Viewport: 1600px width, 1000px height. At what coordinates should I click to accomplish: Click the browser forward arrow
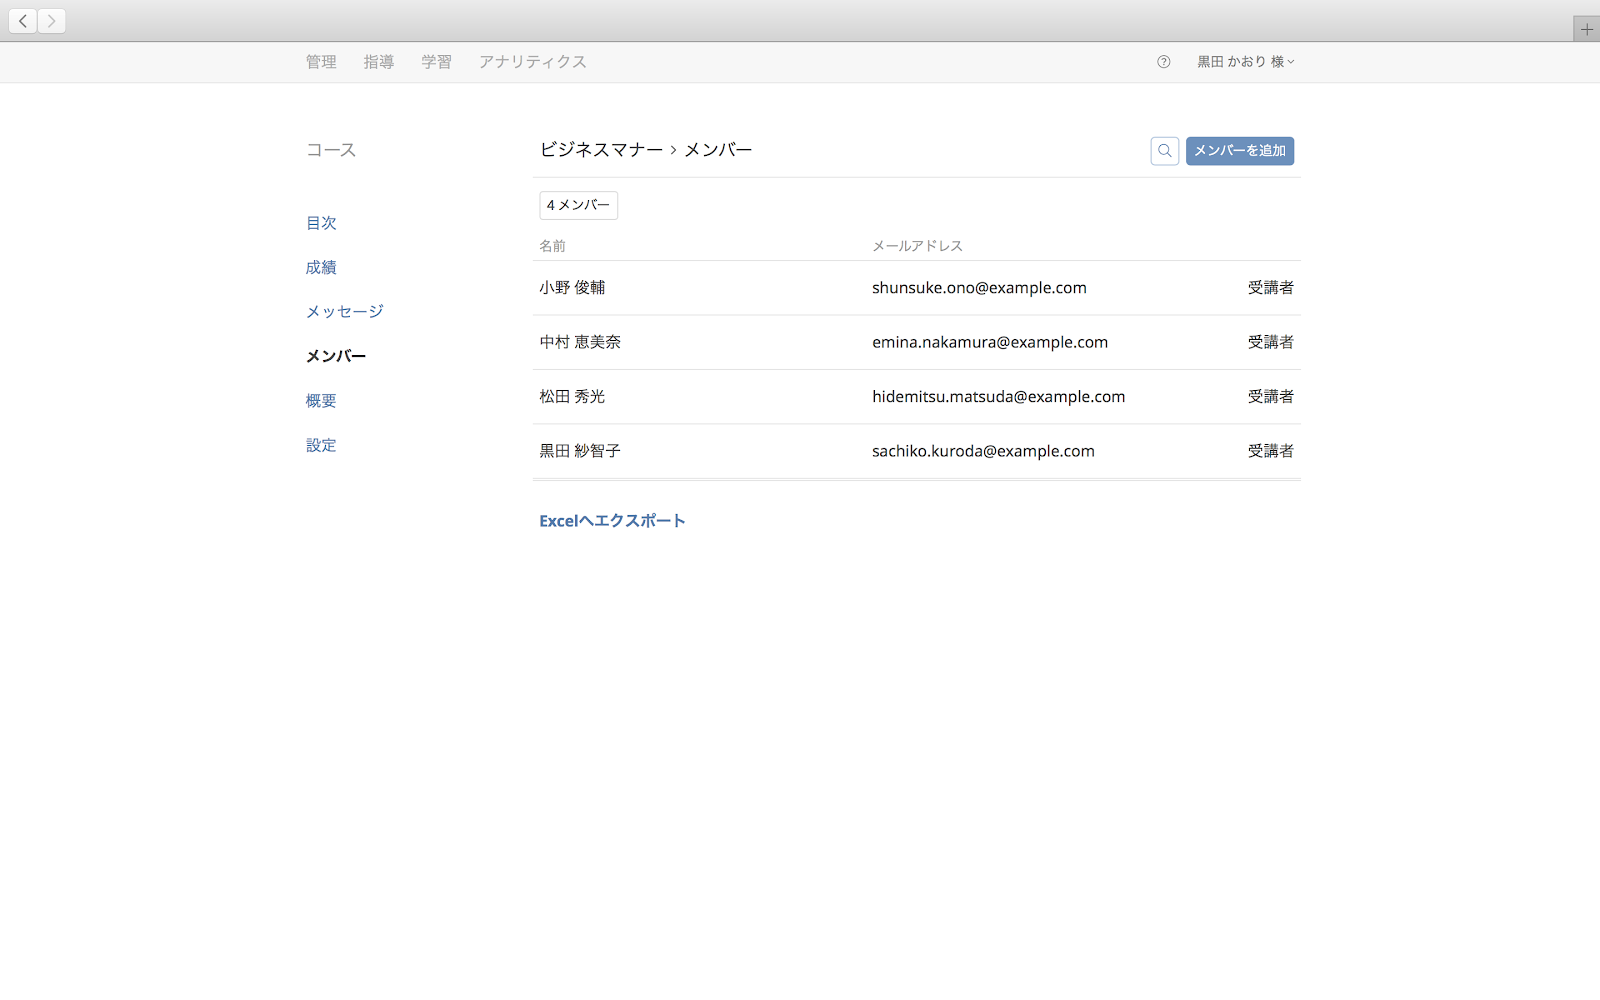pyautogui.click(x=52, y=21)
